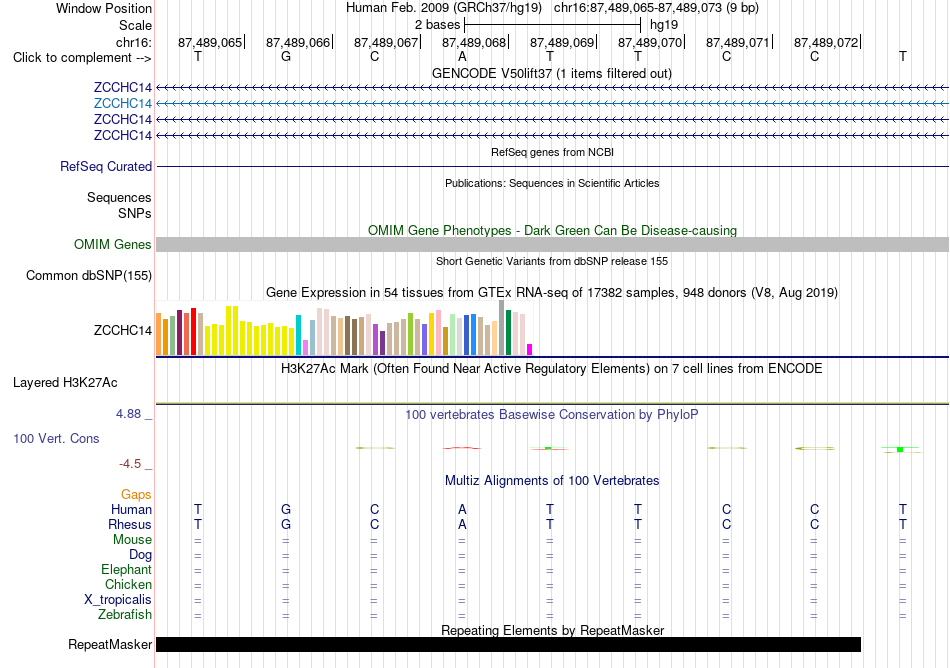This screenshot has width=950, height=668.
Task: Open 'Repeating Elements by RepeatMasker' title
Action: click(x=552, y=630)
